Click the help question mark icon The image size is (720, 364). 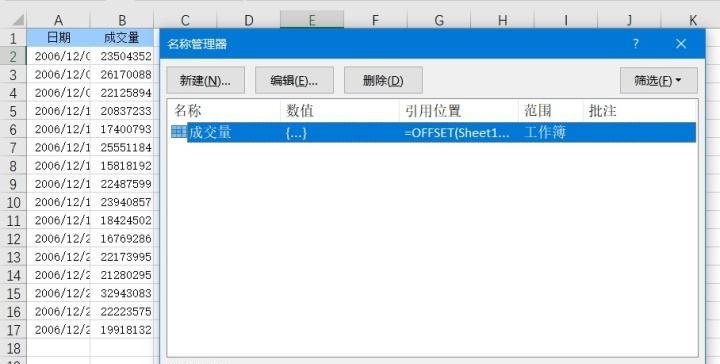click(636, 44)
